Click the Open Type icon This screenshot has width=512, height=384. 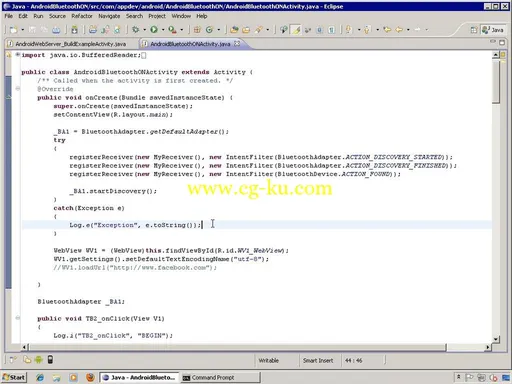(x=234, y=30)
